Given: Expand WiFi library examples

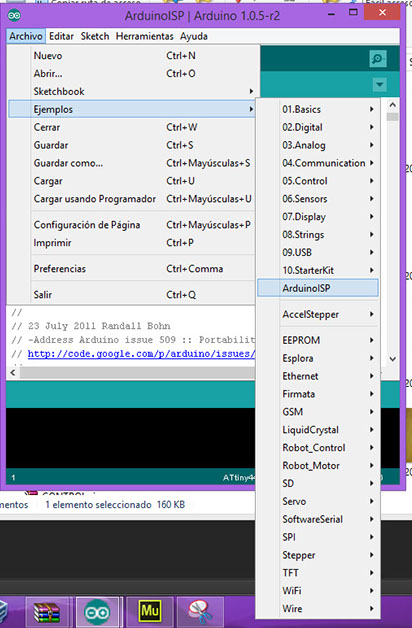Looking at the screenshot, I should pyautogui.click(x=318, y=591).
